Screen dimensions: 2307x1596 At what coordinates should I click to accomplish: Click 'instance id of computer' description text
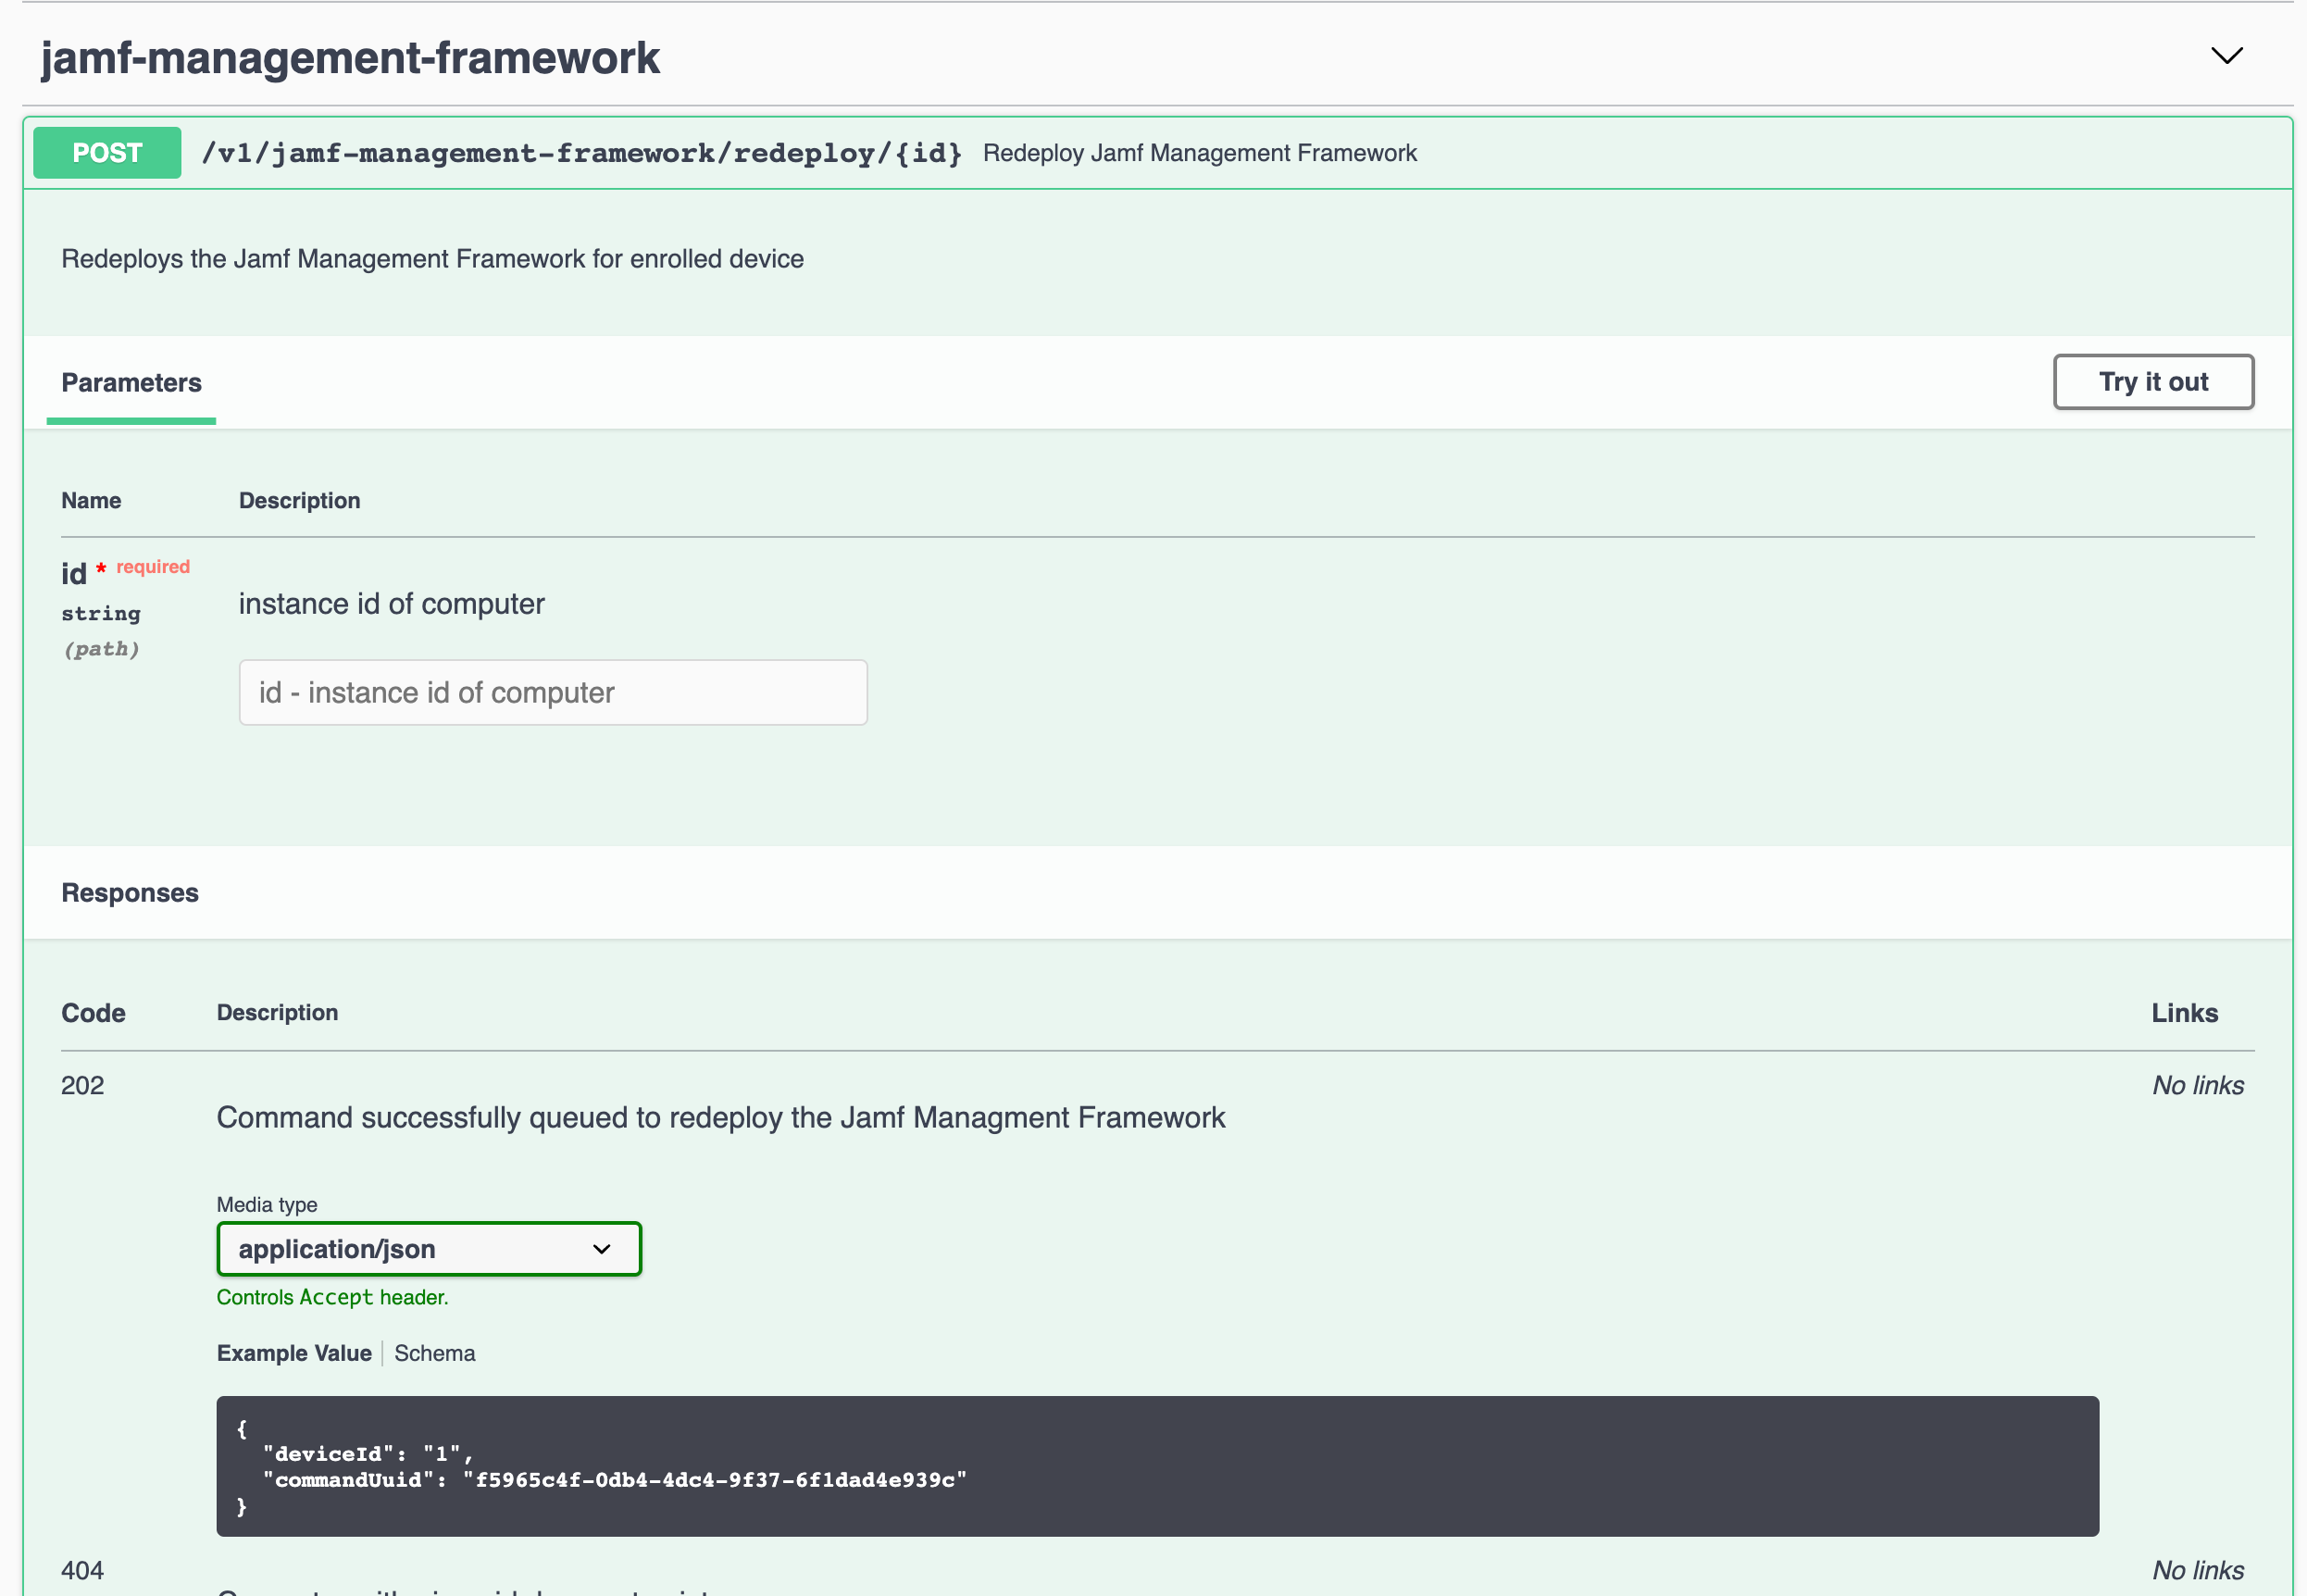tap(391, 604)
